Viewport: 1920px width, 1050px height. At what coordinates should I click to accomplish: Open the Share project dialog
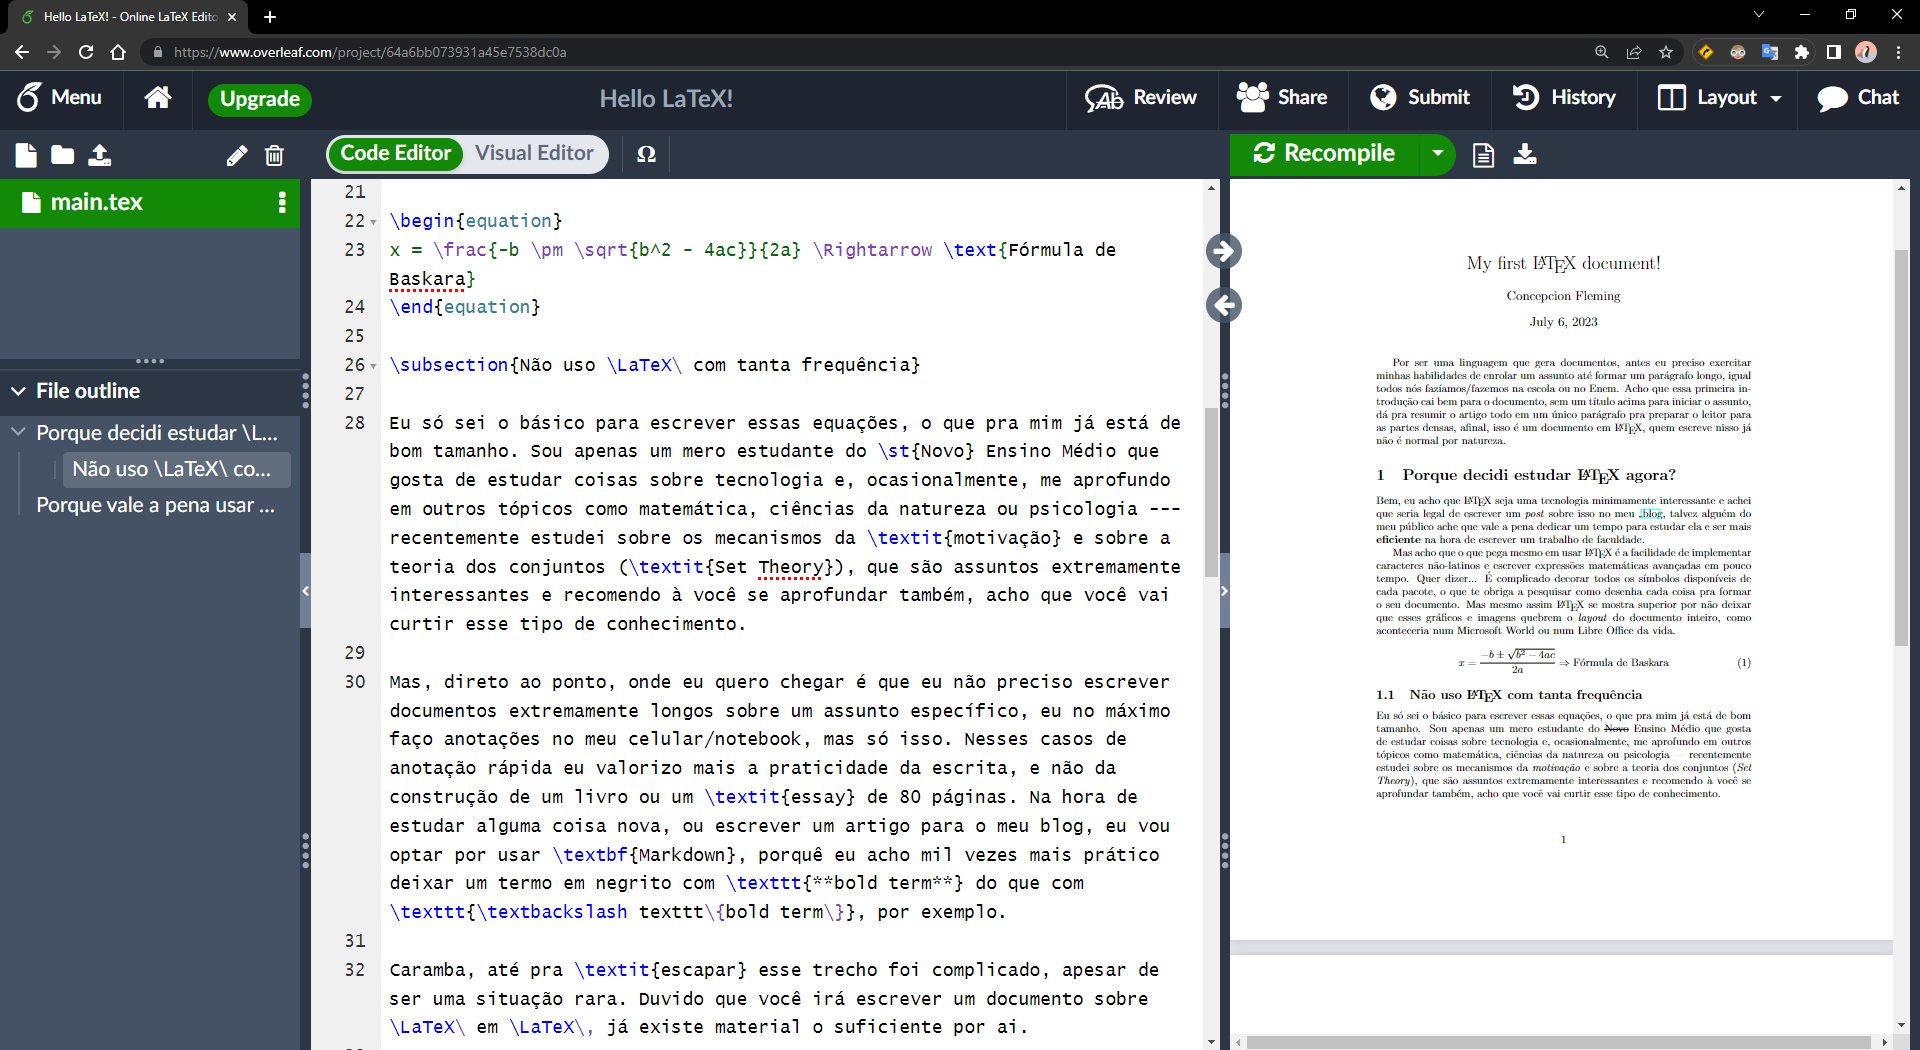(1282, 98)
